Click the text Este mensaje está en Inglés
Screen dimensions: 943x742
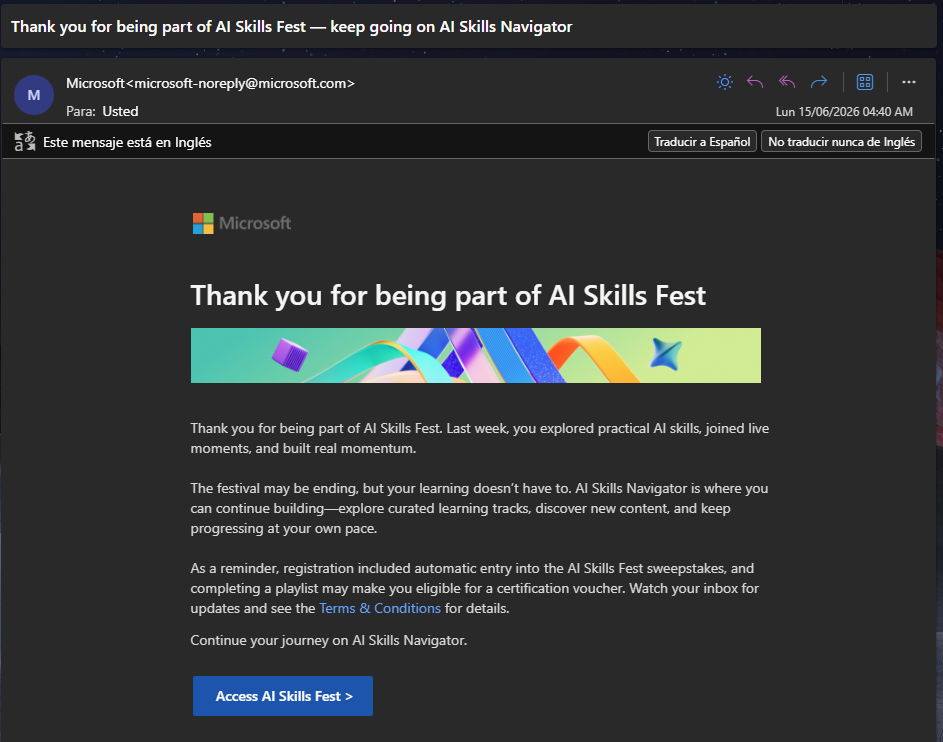[127, 143]
